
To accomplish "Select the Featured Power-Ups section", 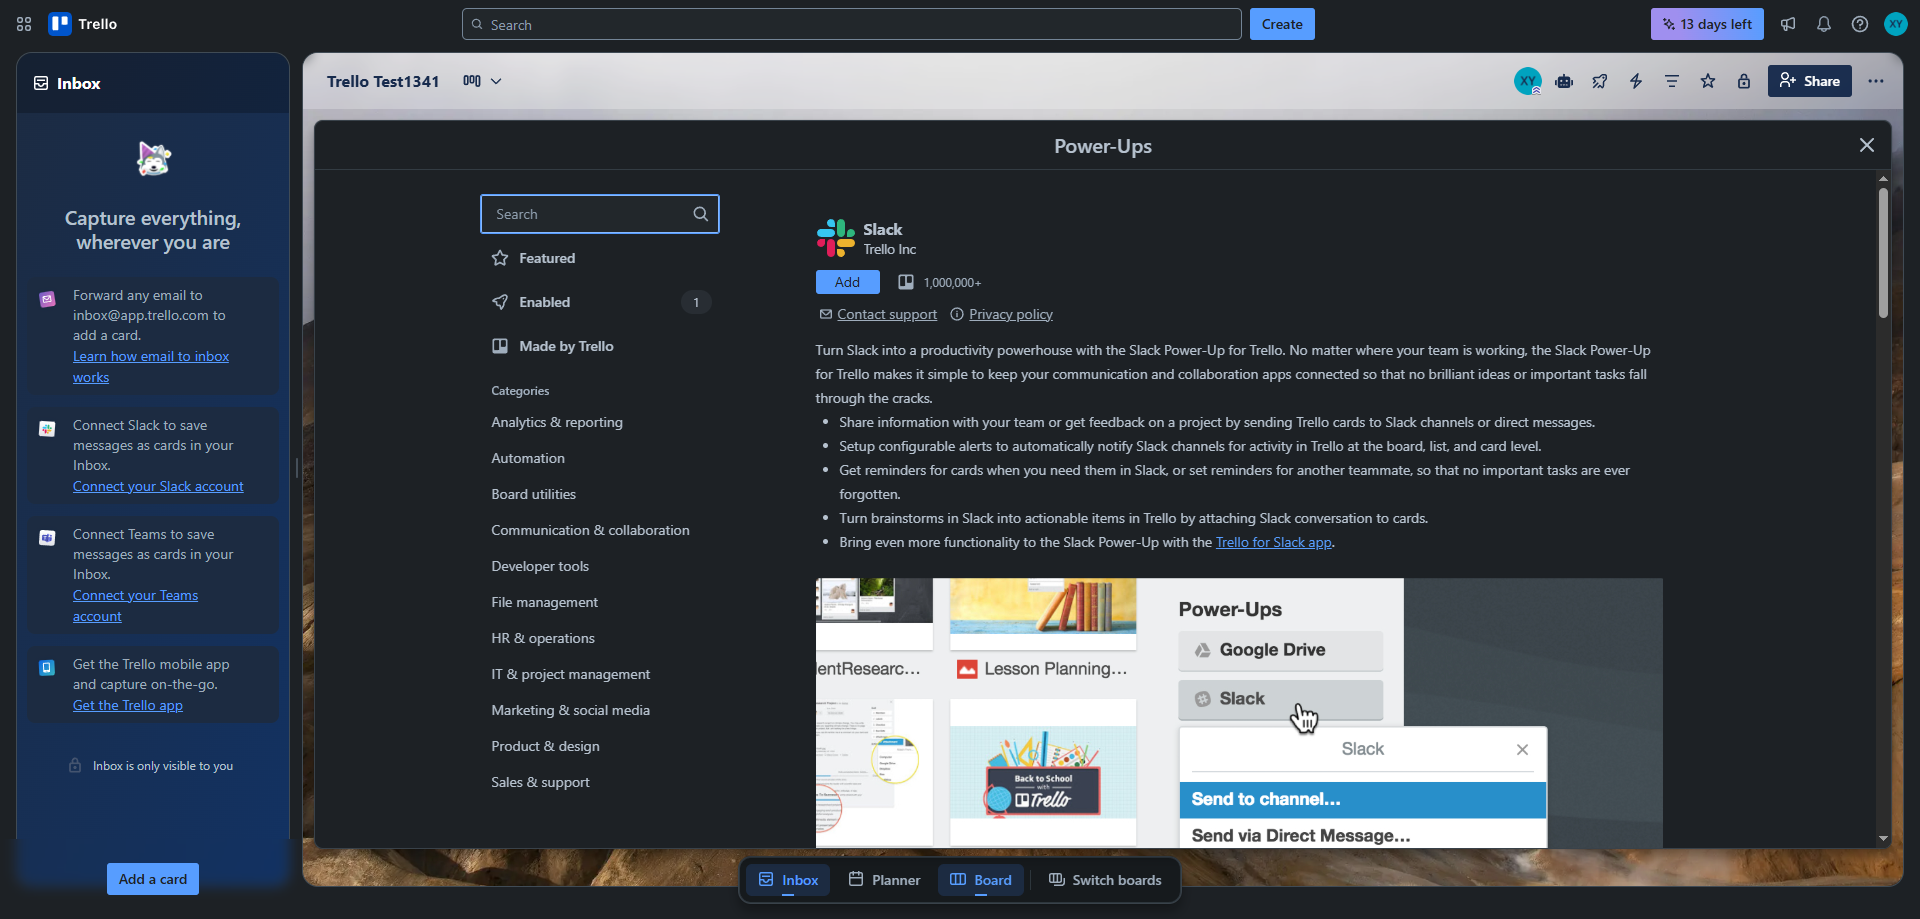I will pos(600,258).
